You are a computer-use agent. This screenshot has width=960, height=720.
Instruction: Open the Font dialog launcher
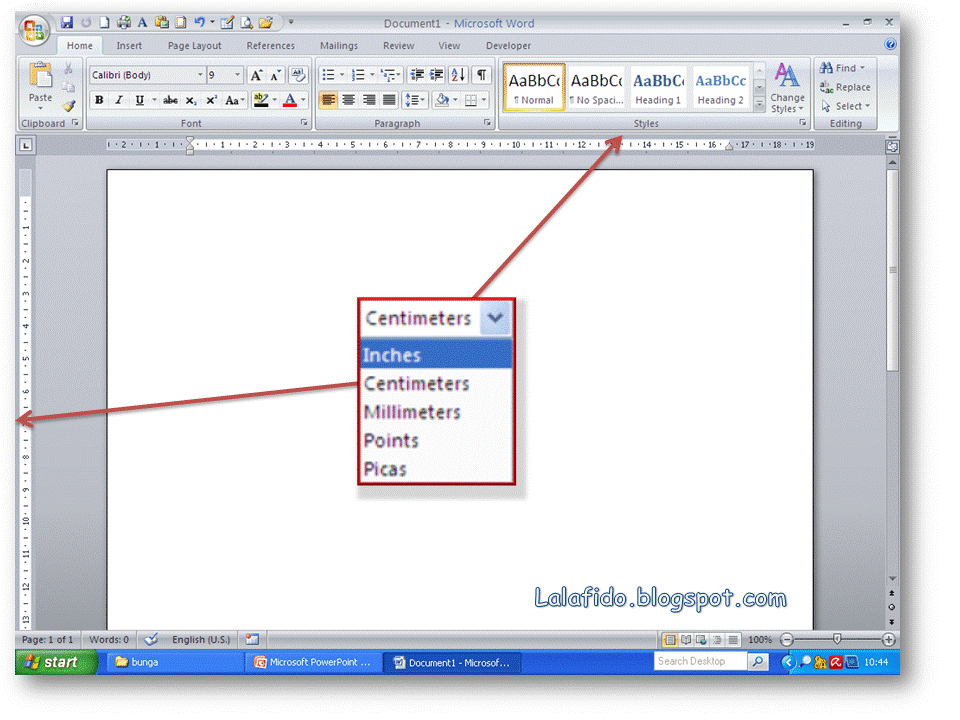coord(304,123)
